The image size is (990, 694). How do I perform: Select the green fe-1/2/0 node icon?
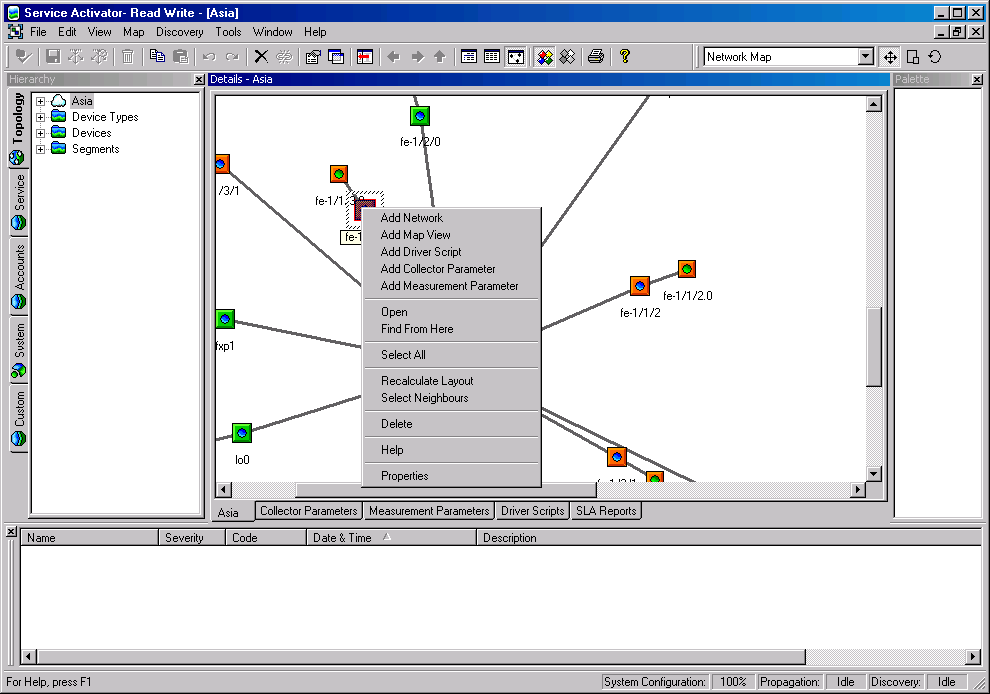420,116
